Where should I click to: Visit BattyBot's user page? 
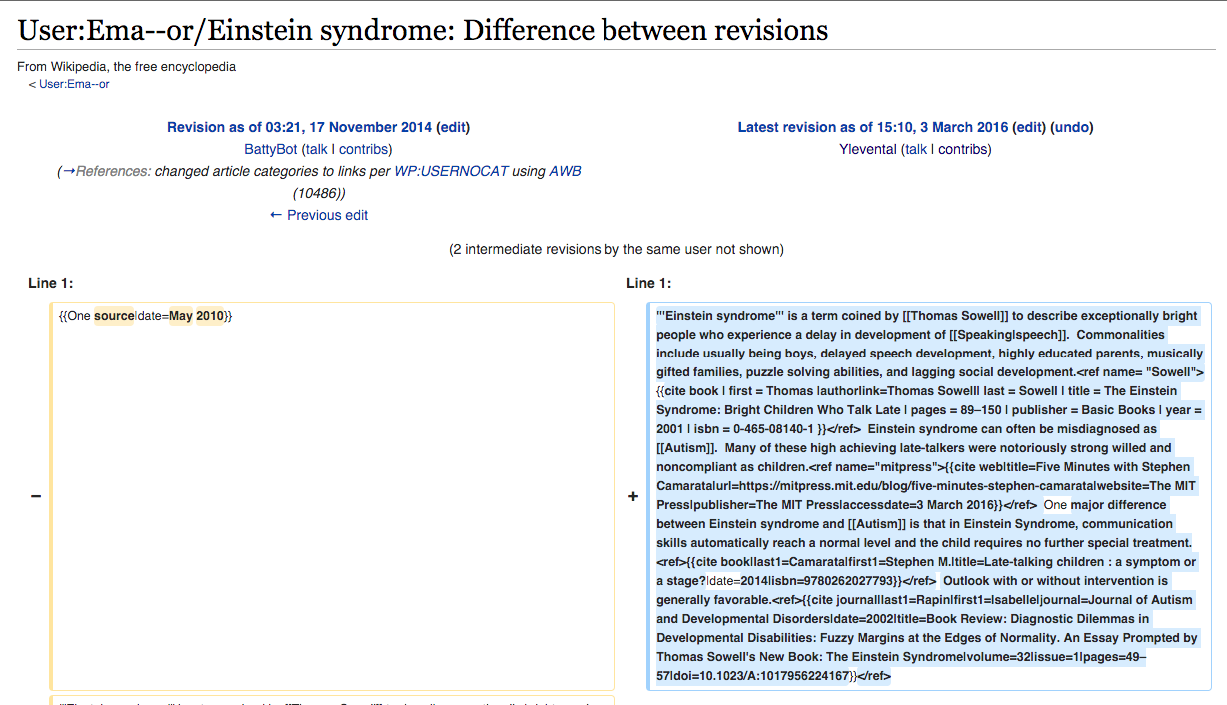[x=271, y=149]
